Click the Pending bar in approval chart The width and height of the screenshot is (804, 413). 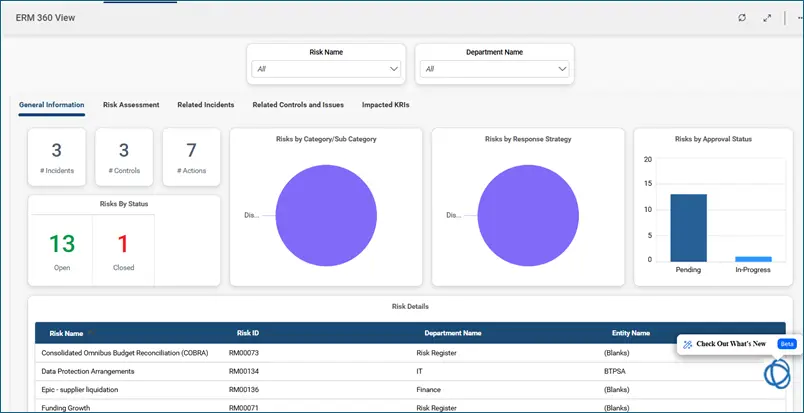click(688, 227)
